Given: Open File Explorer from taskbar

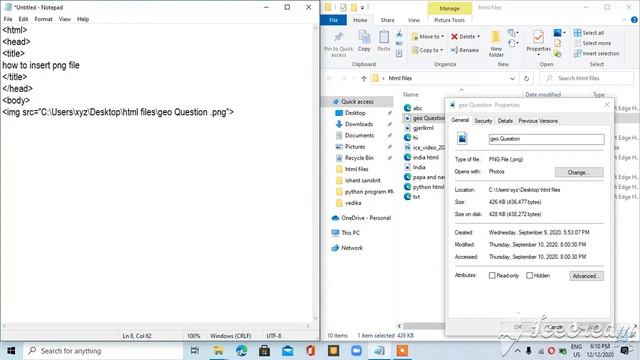Looking at the screenshot, I should click(218, 351).
